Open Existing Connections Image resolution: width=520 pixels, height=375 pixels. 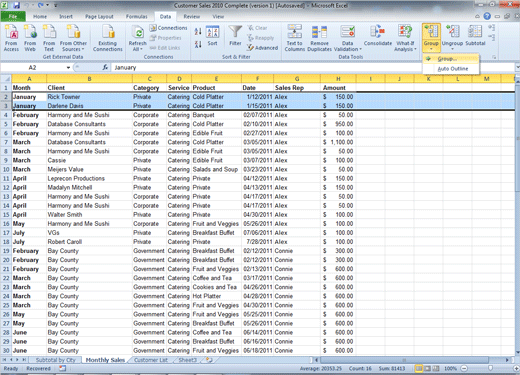(108, 38)
